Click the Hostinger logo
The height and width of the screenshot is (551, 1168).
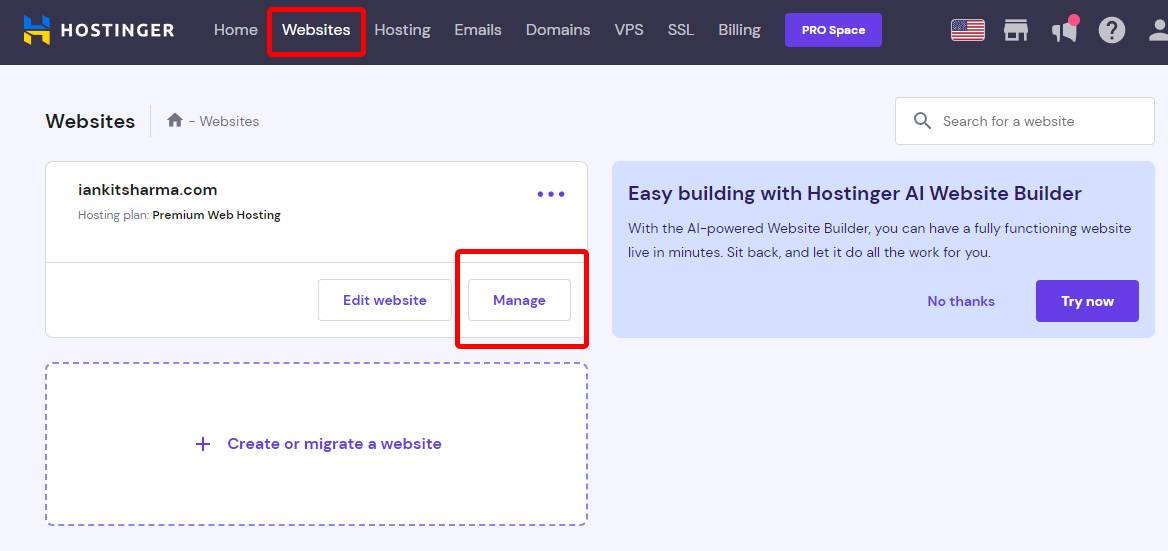pos(98,30)
